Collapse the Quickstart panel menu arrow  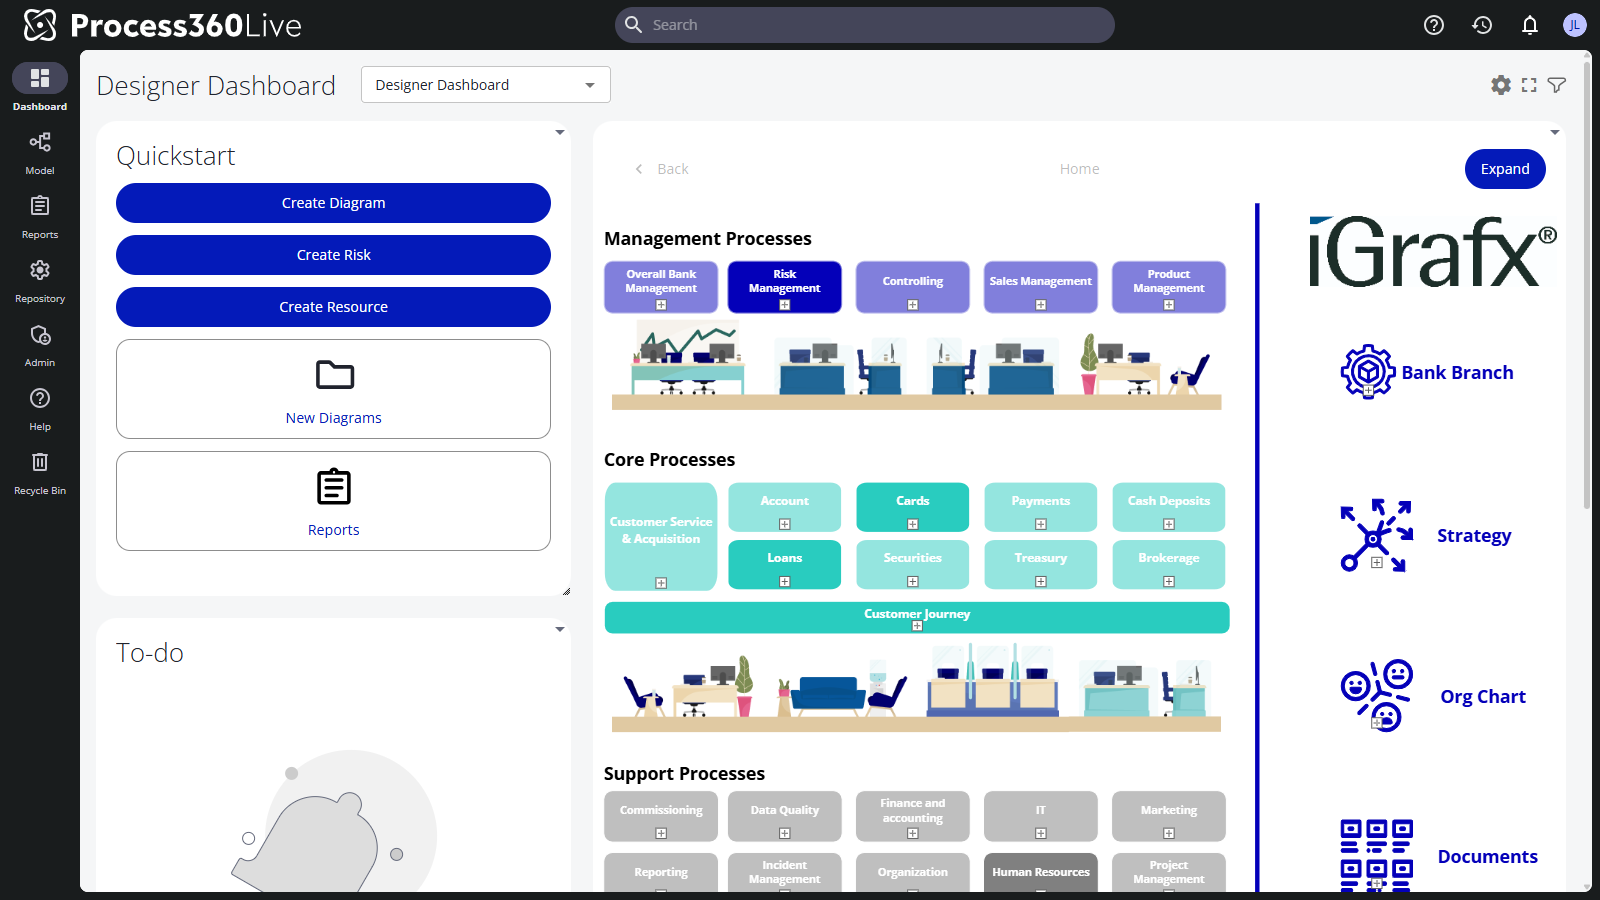coord(560,132)
